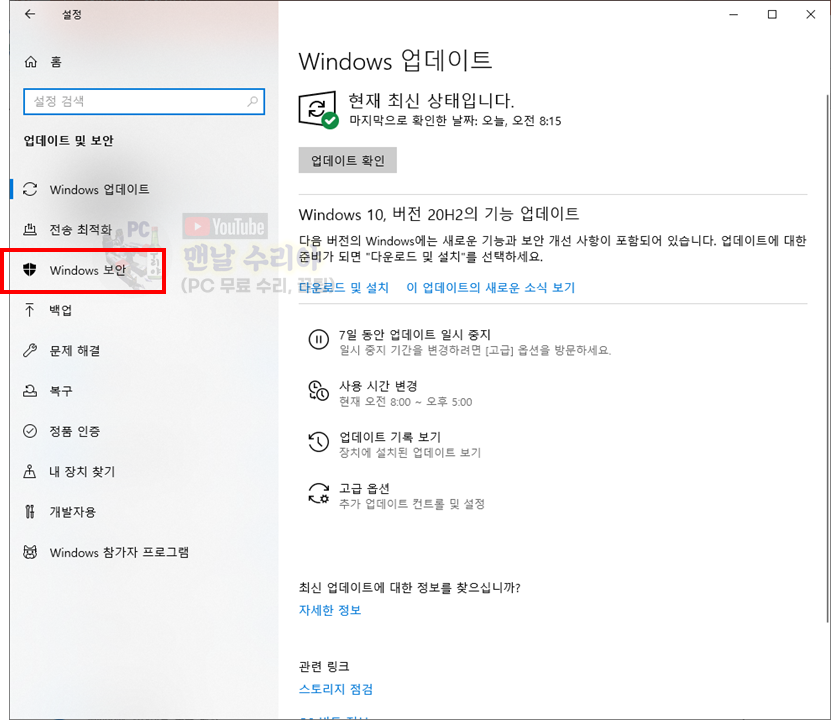Focus the 설정 검색 input field
Viewport: 831px width, 720px height.
(x=144, y=101)
